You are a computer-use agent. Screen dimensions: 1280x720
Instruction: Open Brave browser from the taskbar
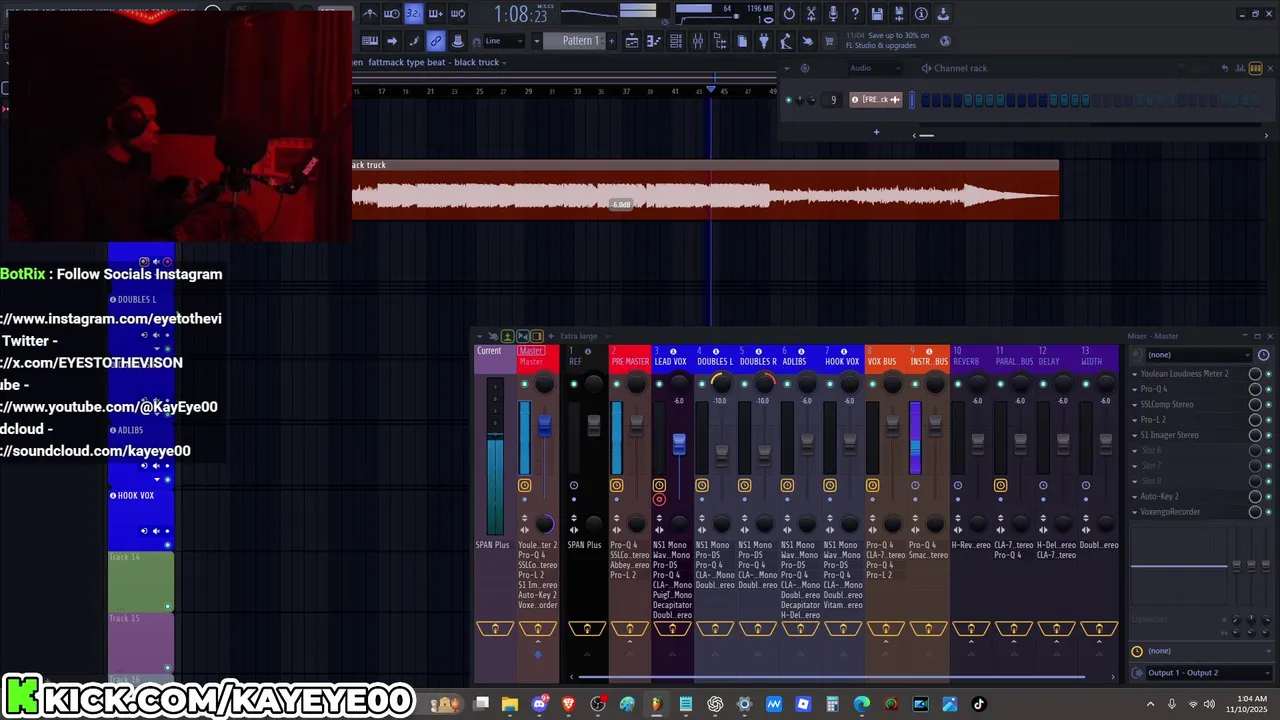click(569, 704)
